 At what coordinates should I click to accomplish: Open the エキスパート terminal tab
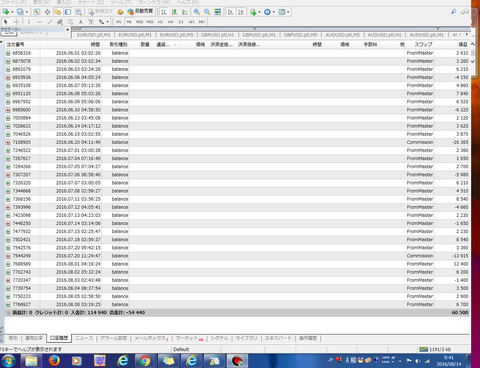point(278,338)
